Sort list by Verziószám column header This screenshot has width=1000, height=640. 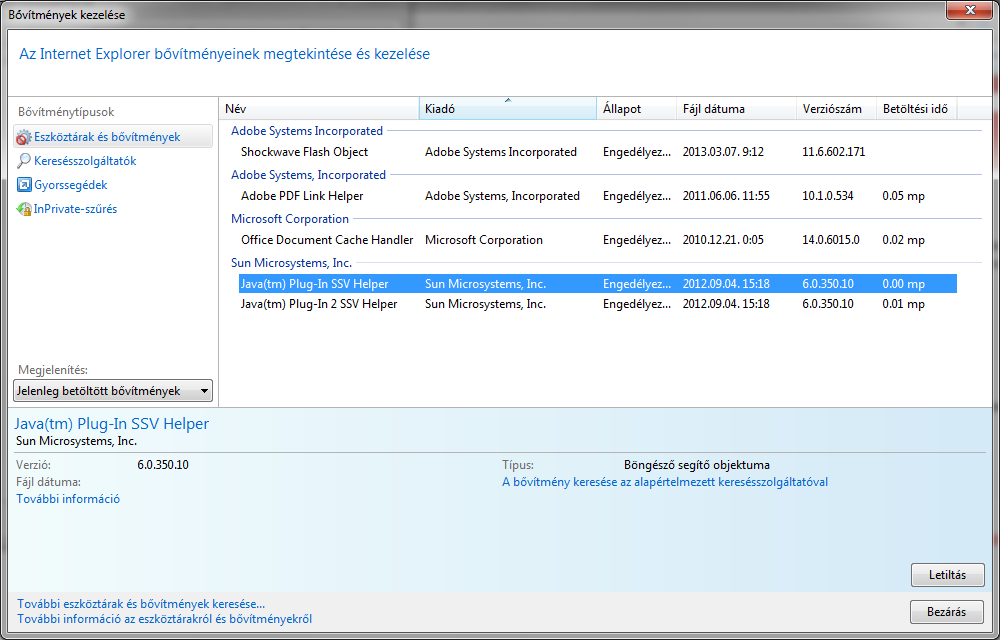(x=836, y=108)
